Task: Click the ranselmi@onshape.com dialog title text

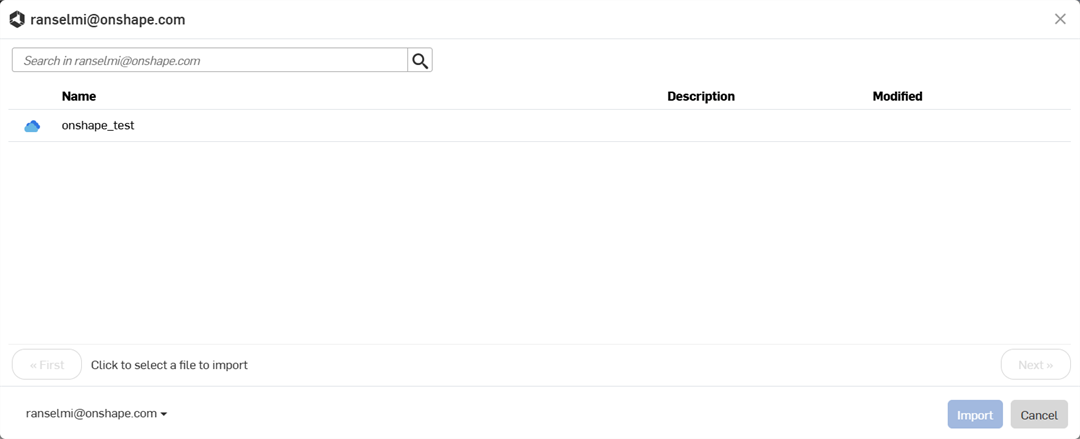Action: point(108,20)
